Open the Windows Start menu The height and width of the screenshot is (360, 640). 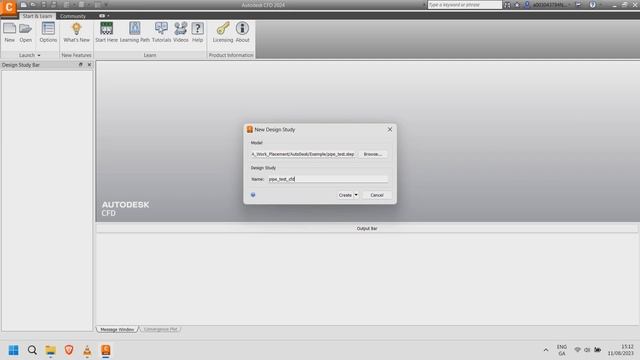coord(13,350)
